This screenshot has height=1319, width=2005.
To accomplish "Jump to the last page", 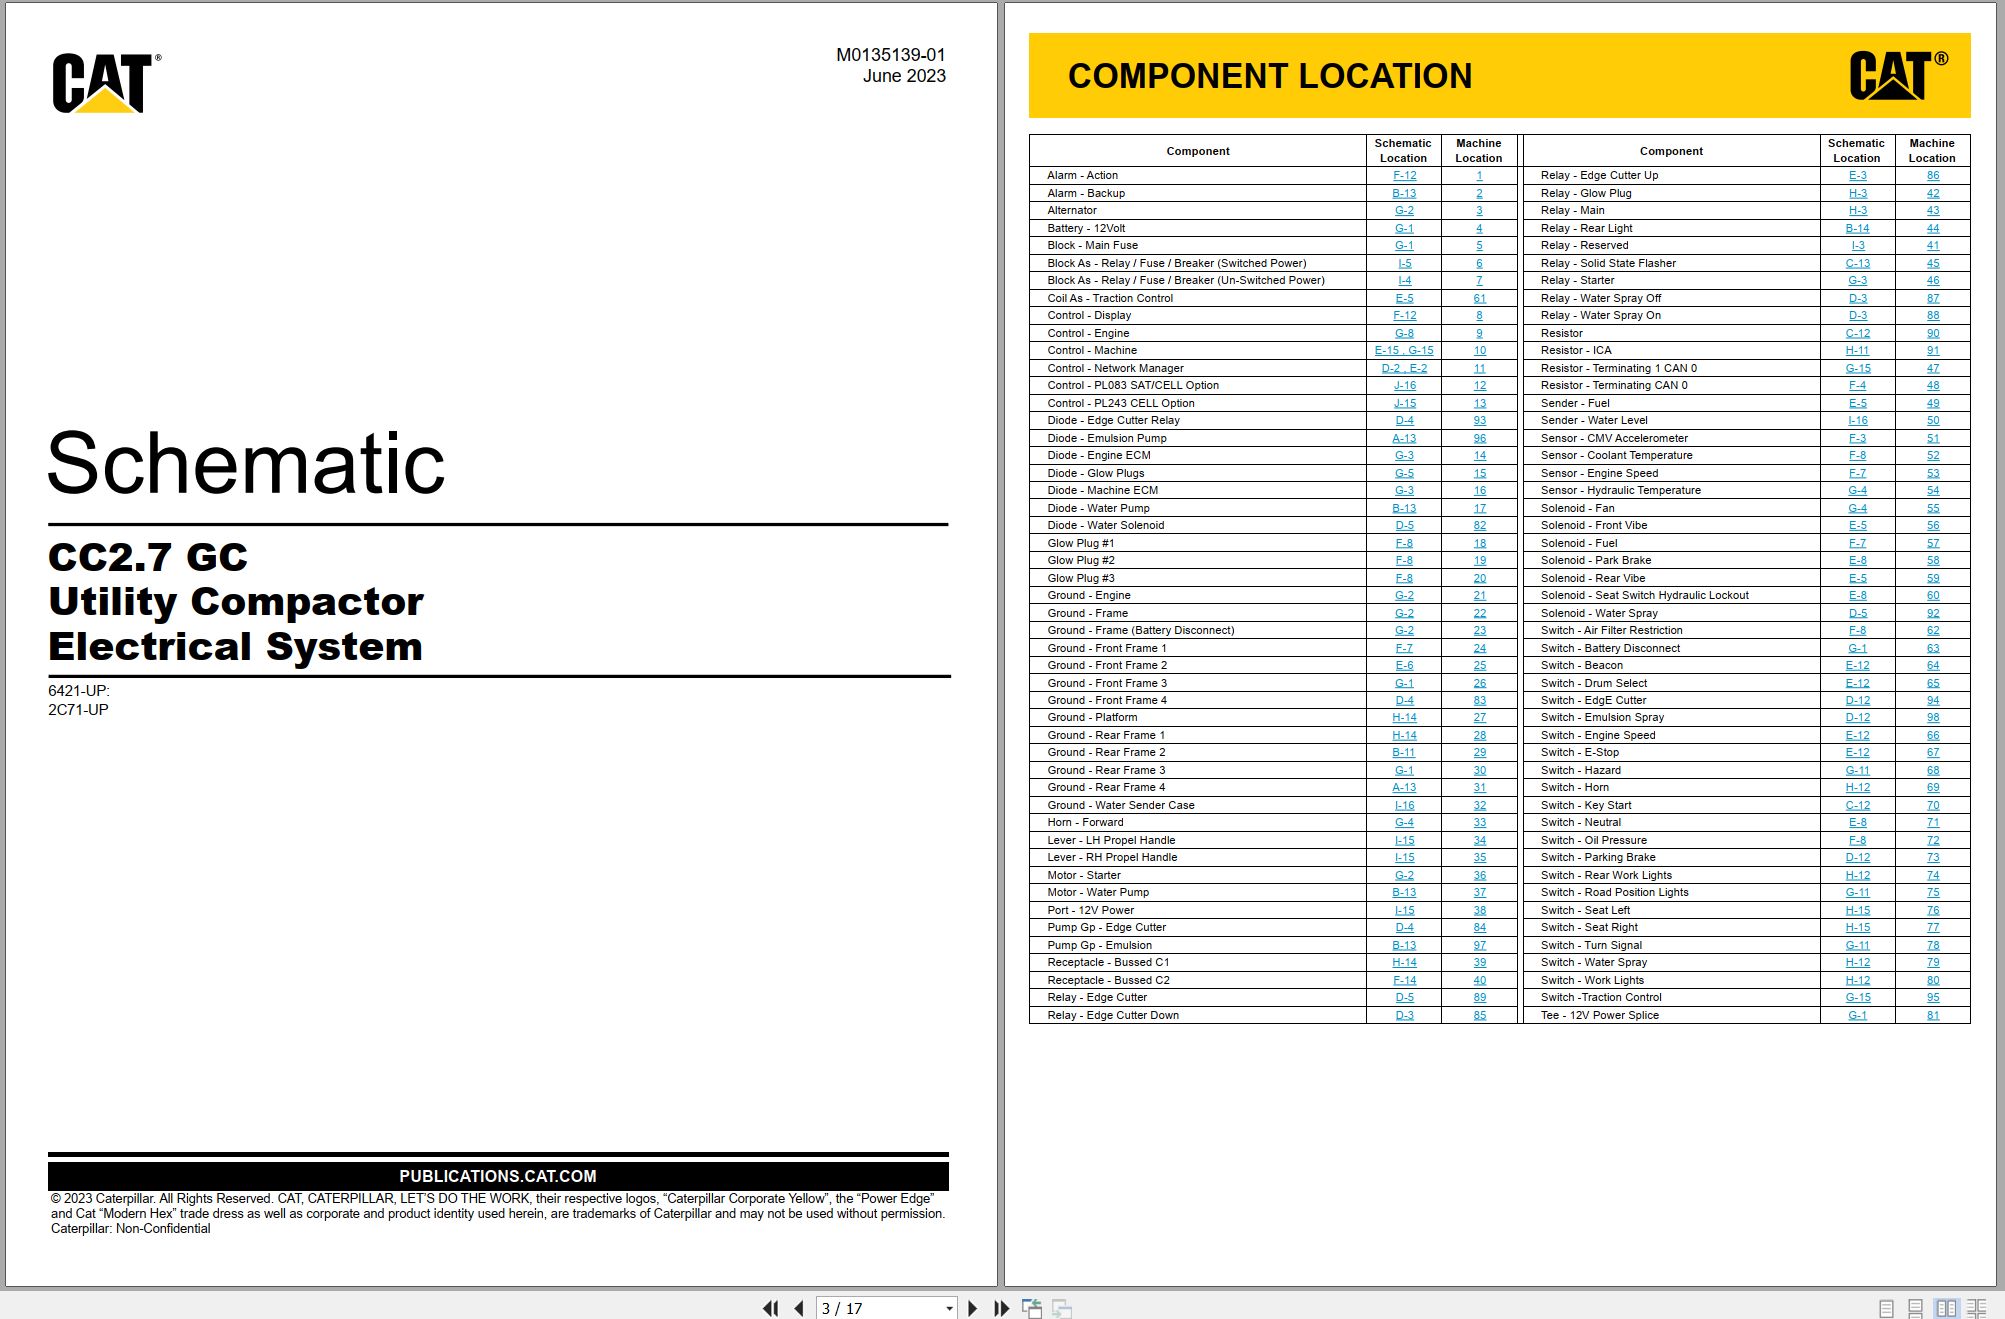I will pyautogui.click(x=1001, y=1308).
